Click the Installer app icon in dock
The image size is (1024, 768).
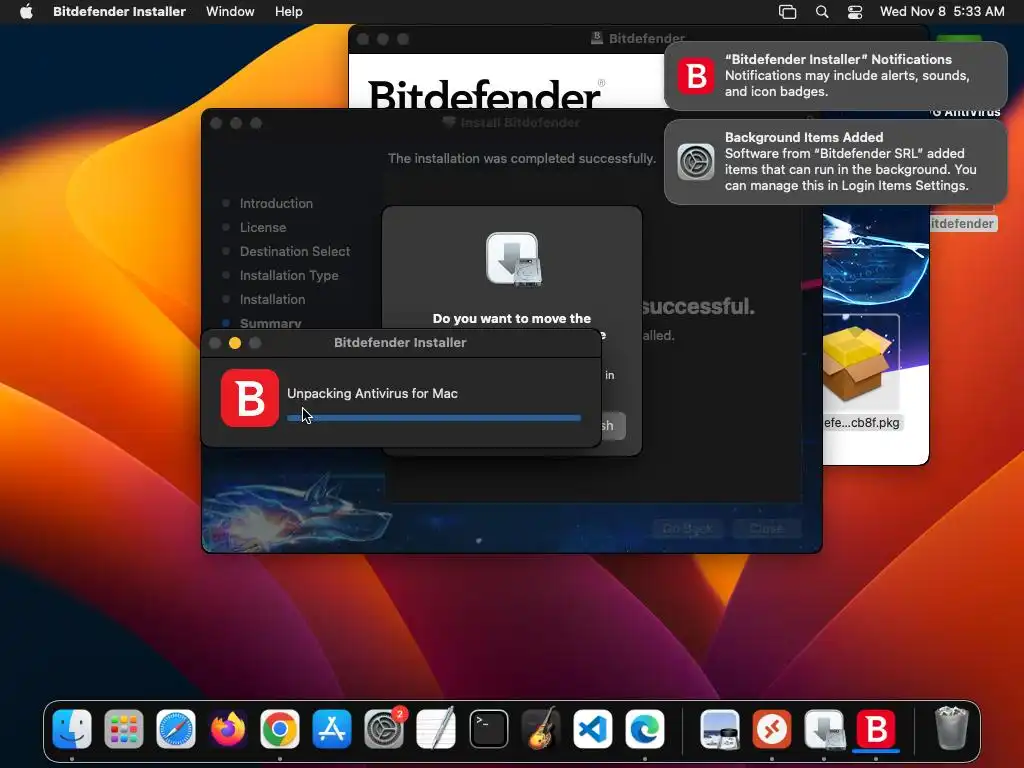pos(824,729)
